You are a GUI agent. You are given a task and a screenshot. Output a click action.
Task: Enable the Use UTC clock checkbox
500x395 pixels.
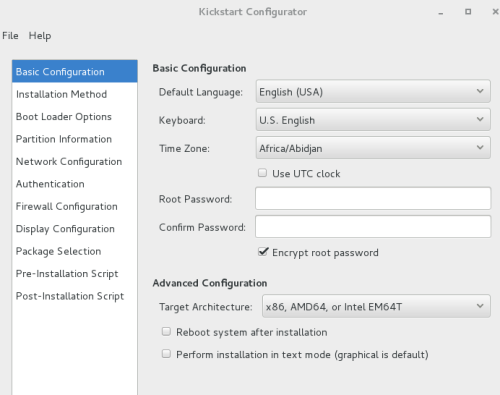point(262,173)
